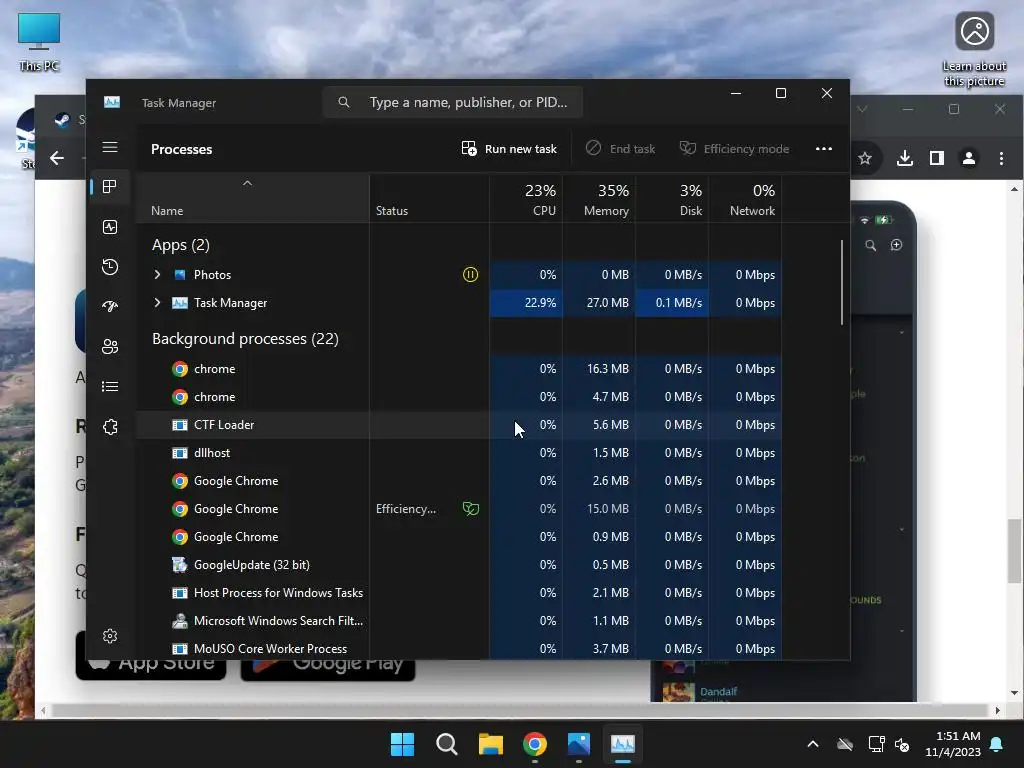1024x768 pixels.
Task: Open Chrome profile avatar icon
Action: [969, 158]
